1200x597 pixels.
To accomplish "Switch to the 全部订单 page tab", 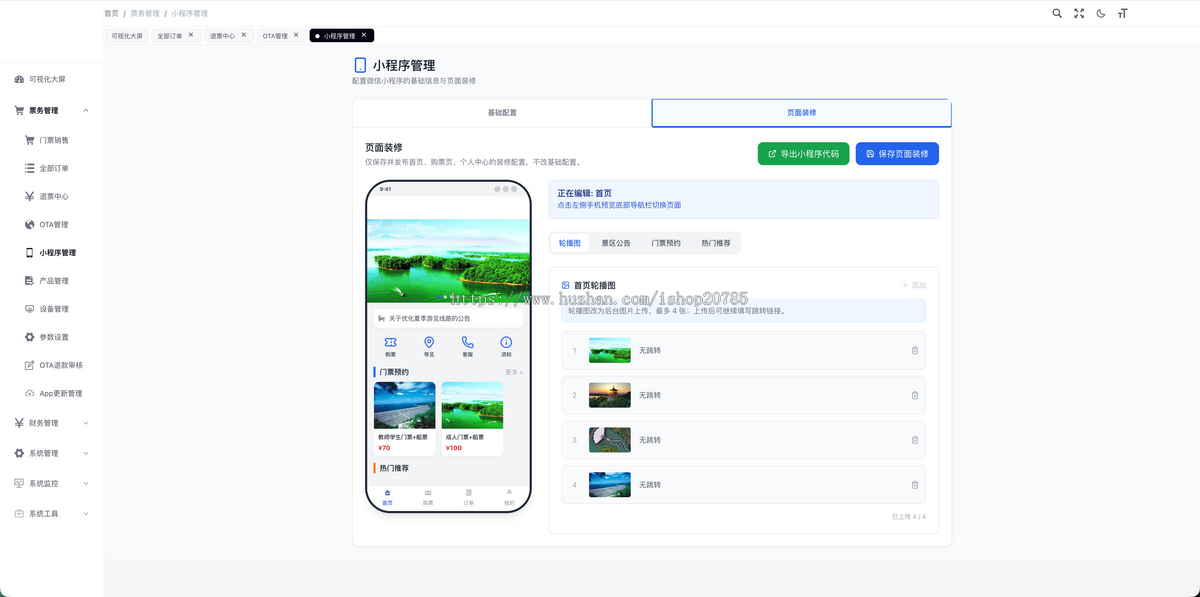I will (170, 35).
